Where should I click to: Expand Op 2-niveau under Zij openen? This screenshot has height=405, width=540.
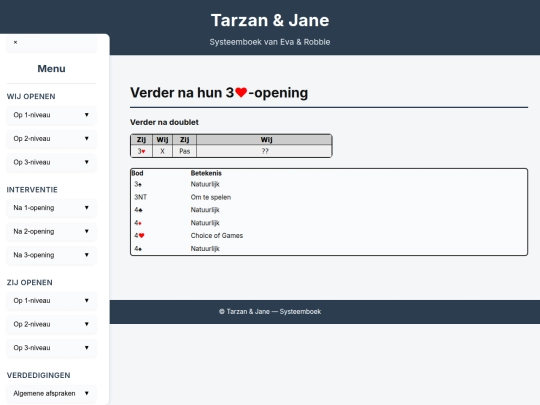coord(51,324)
